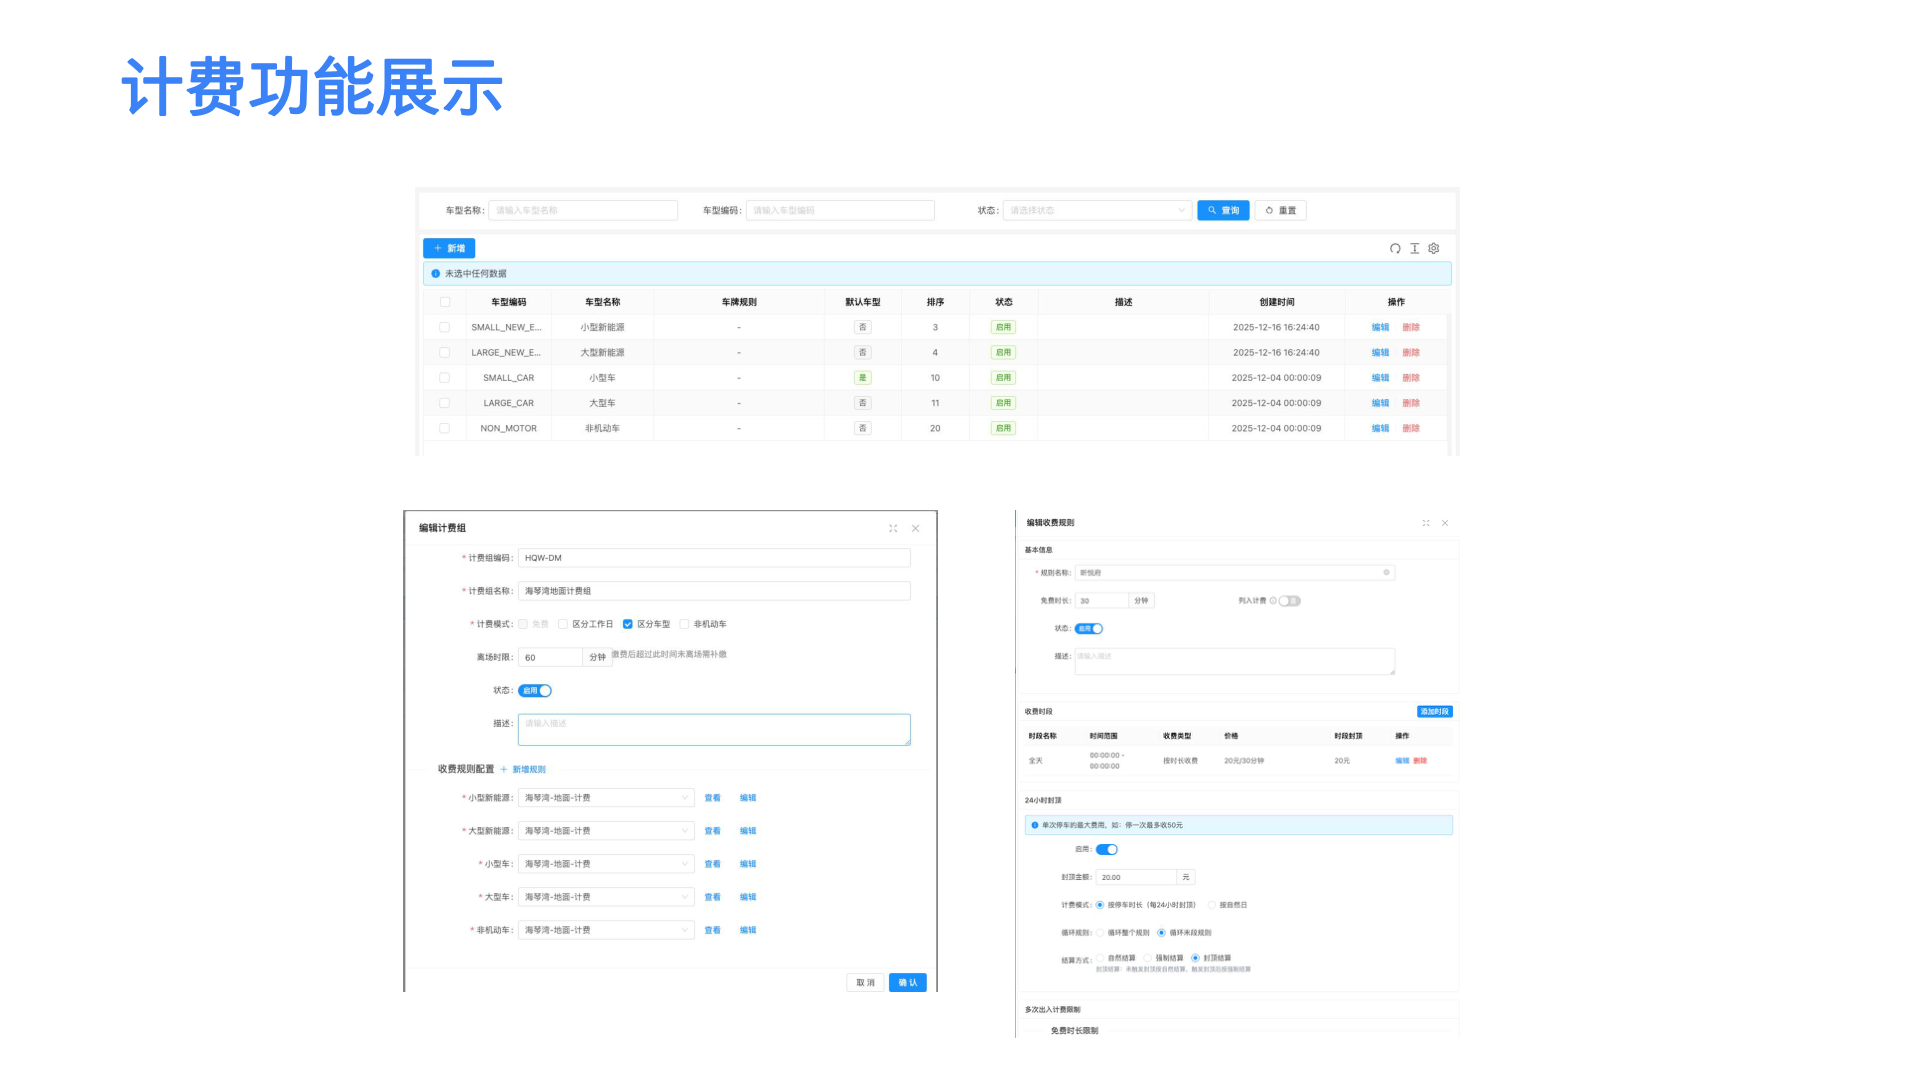The height and width of the screenshot is (1080, 1920).
Task: Toggle the 状态 启用 switch in 编辑计费组
Action: point(535,690)
